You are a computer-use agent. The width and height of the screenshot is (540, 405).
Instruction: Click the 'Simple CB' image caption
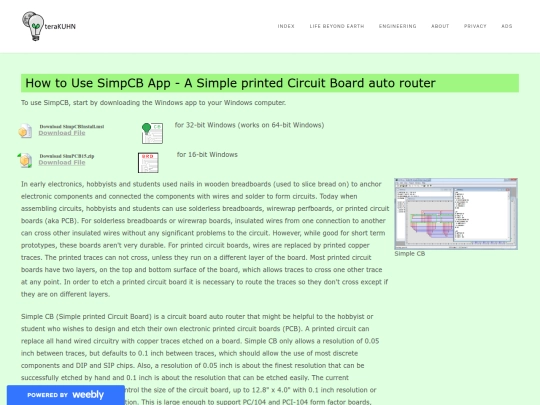pos(410,253)
